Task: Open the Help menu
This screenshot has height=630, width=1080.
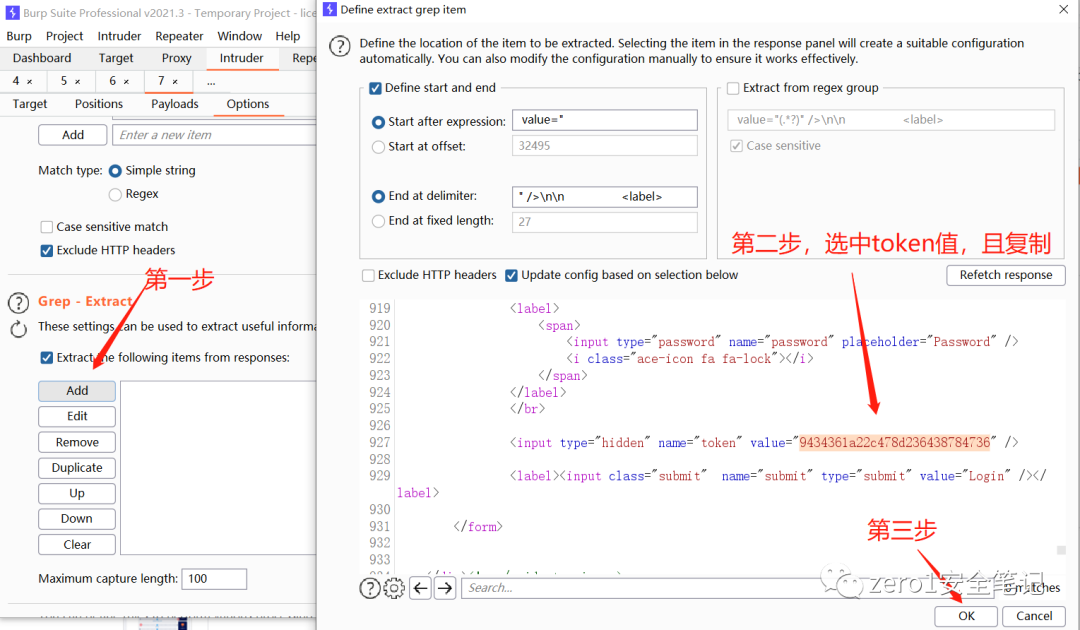Action: 288,36
